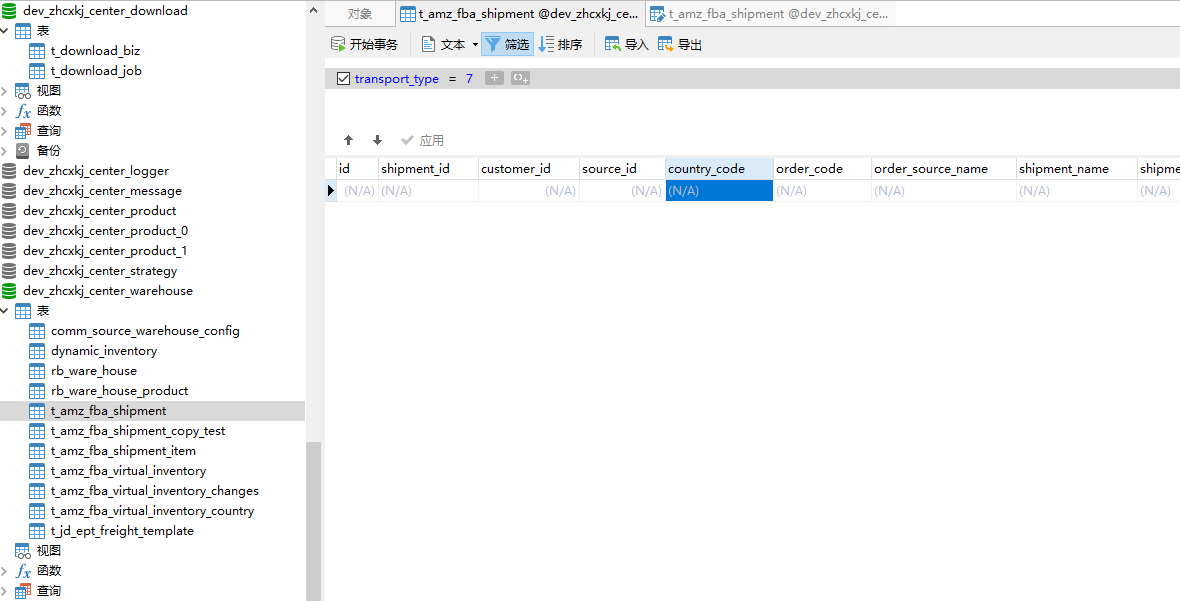Move filter condition down with the down arrow
This screenshot has height=601, width=1180.
pyautogui.click(x=378, y=140)
